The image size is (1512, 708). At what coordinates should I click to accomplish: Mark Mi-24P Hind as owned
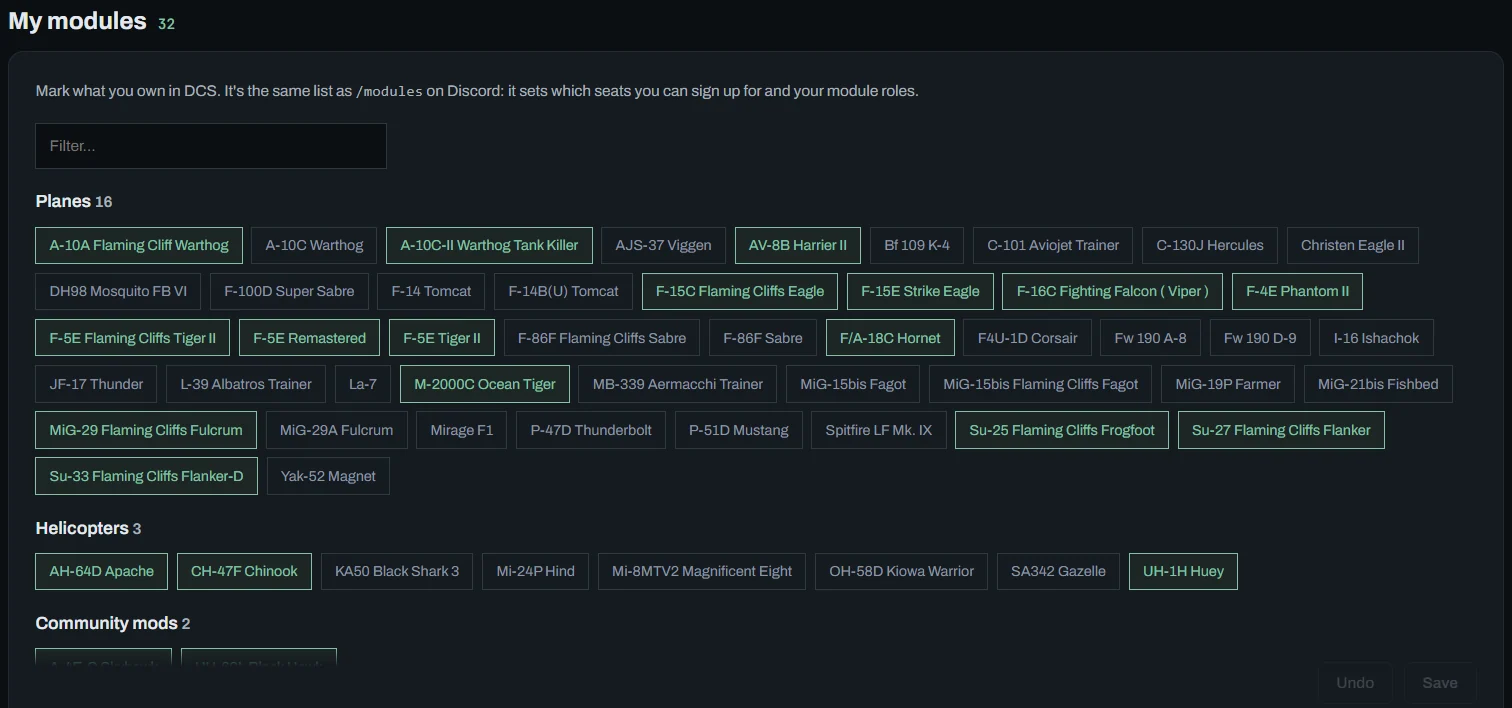535,571
